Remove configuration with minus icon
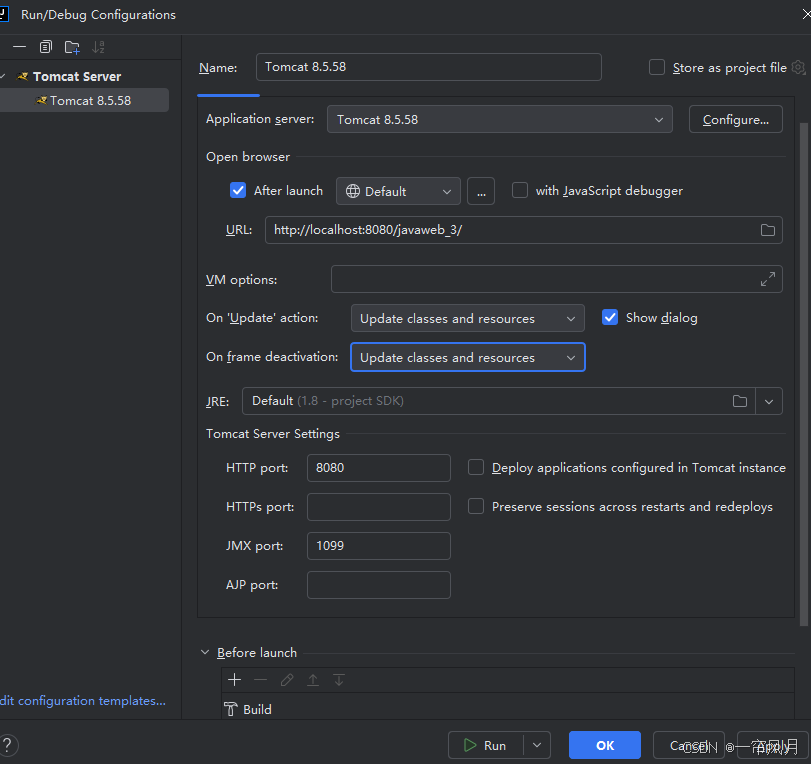 (19, 47)
